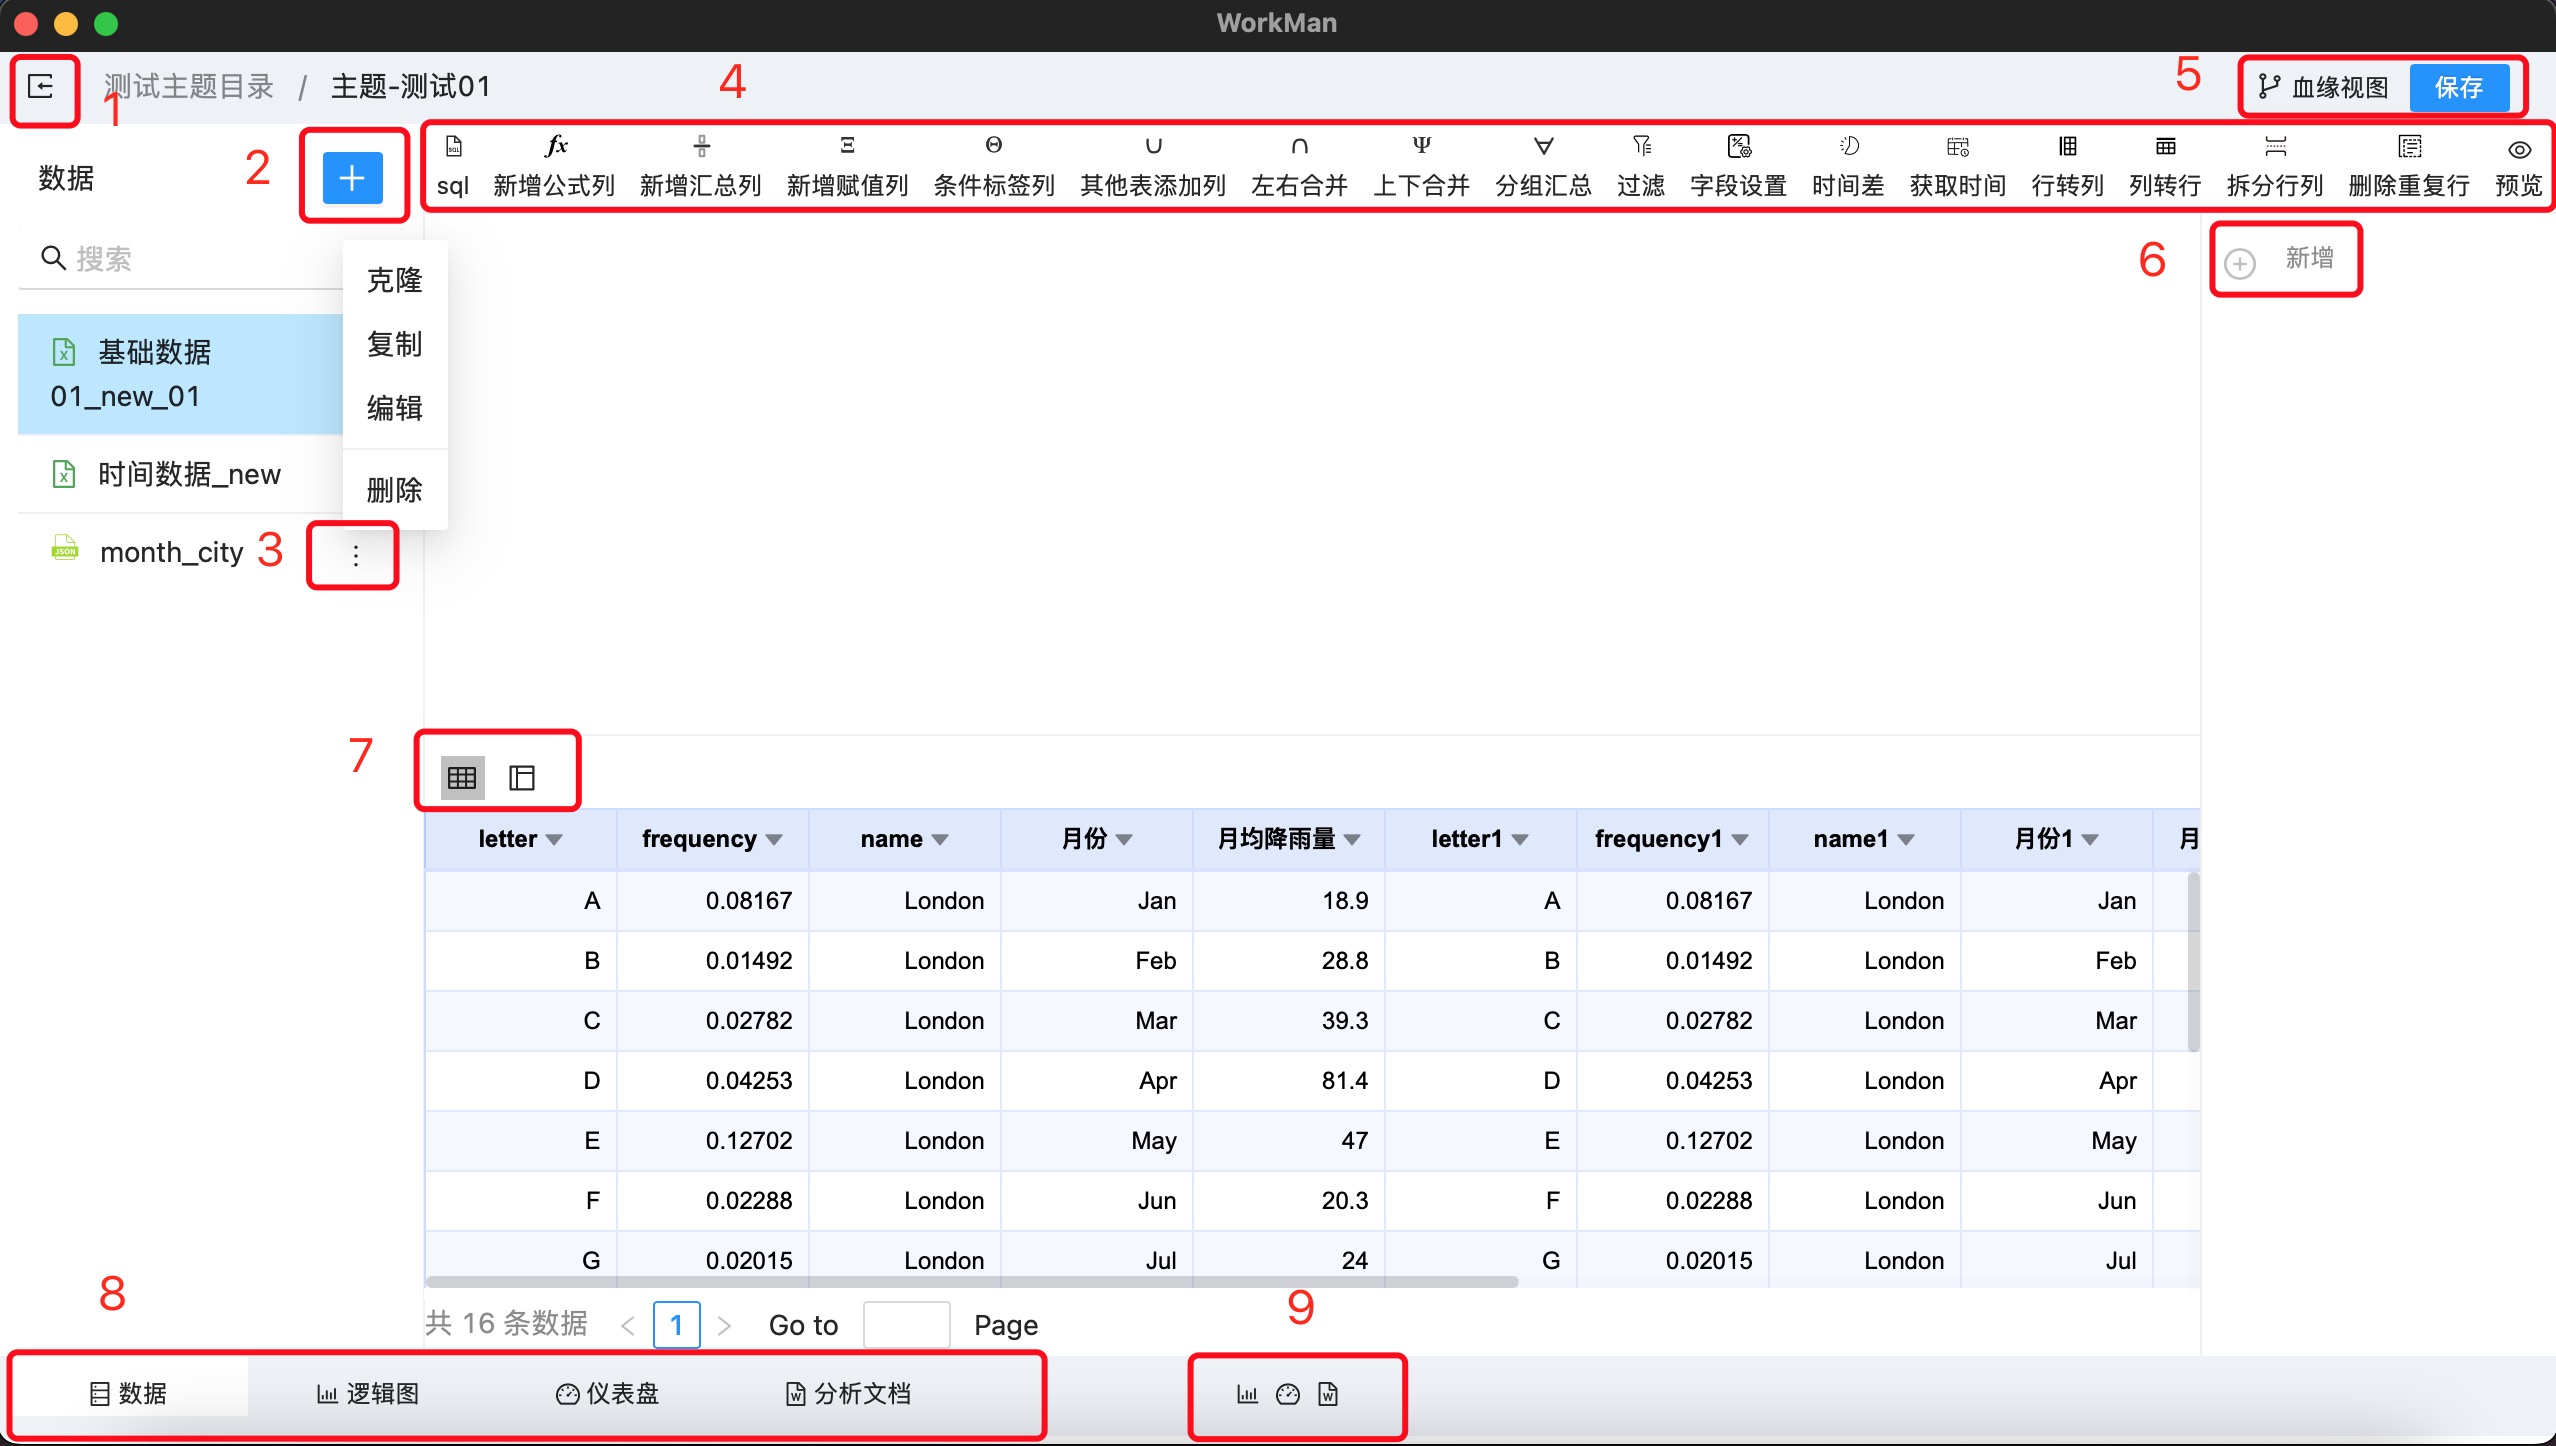Choose 复制 from the context menu
2556x1446 pixels.
coord(395,344)
